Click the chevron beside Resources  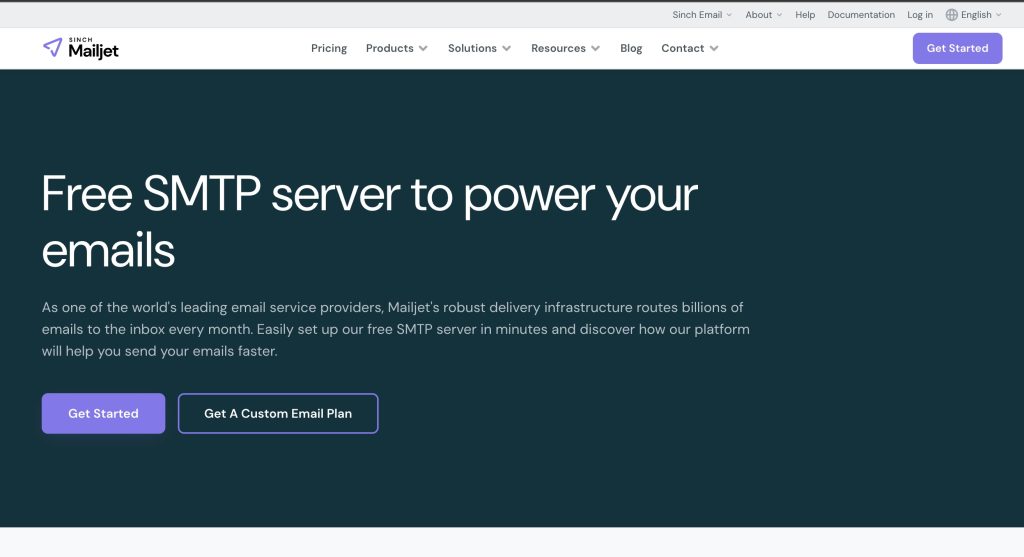[x=596, y=48]
